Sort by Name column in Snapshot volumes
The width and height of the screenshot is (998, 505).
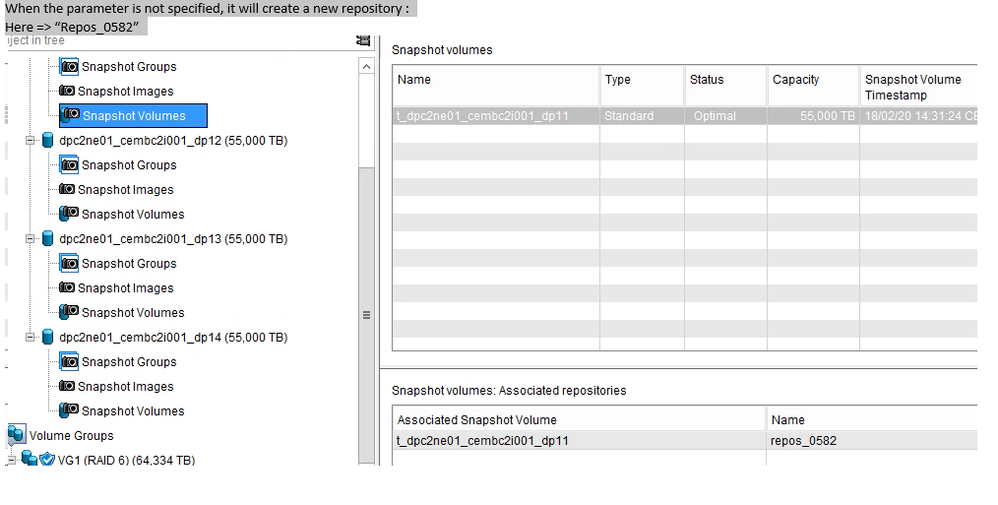tap(496, 86)
